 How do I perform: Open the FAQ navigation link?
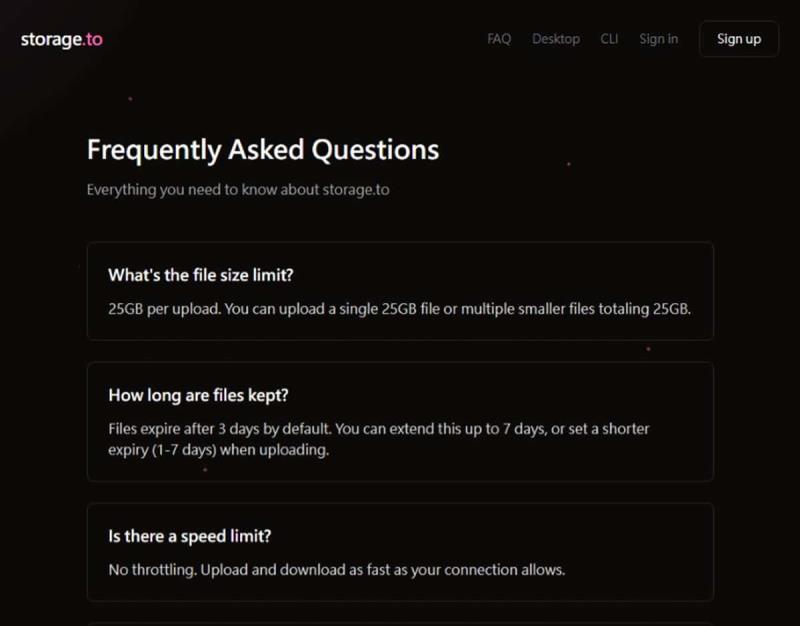[x=499, y=39]
